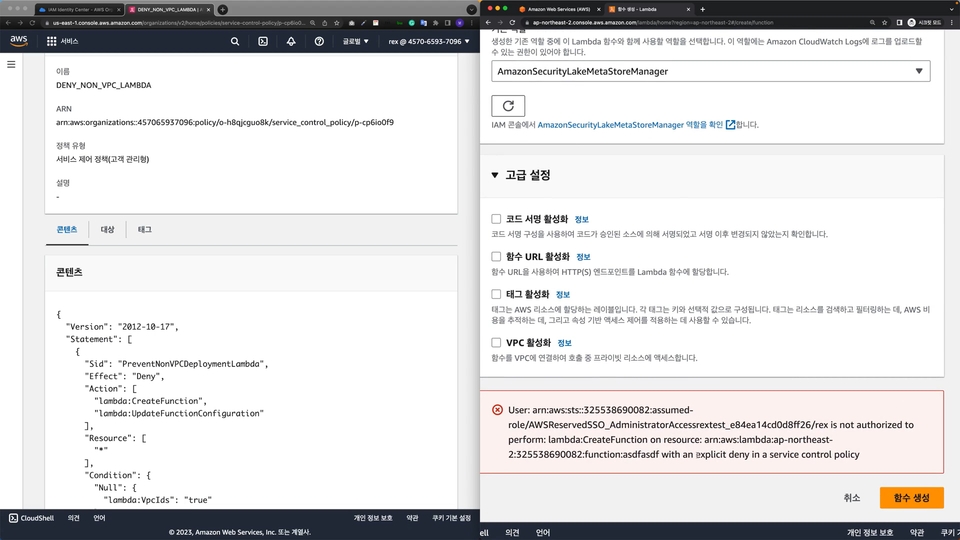Click the AWS logo in the left window

19,40
